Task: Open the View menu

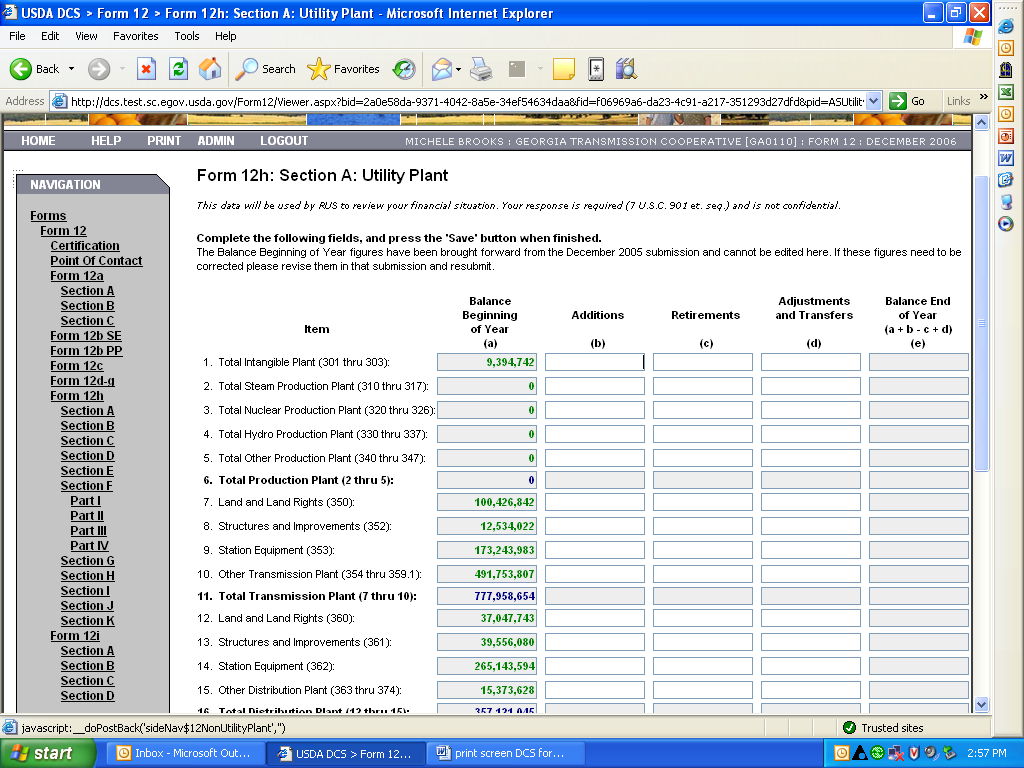Action: 86,36
